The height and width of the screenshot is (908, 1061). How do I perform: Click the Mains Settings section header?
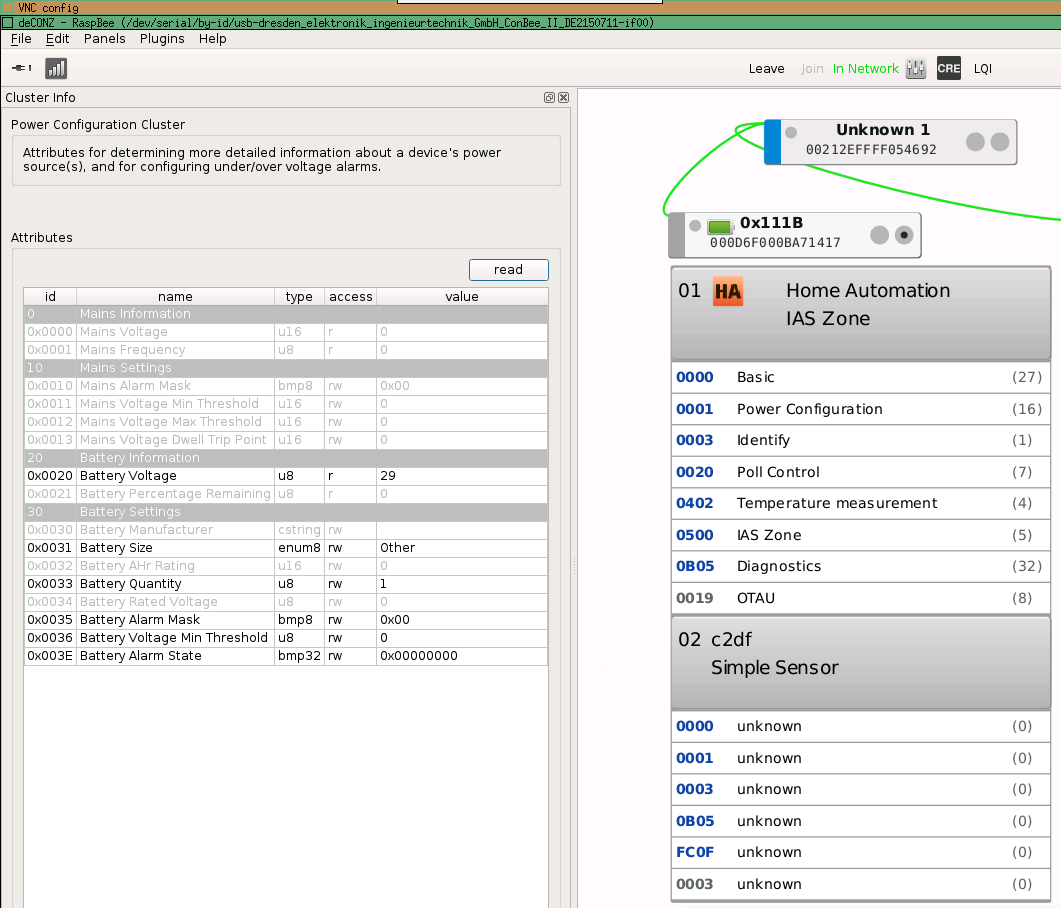(286, 367)
